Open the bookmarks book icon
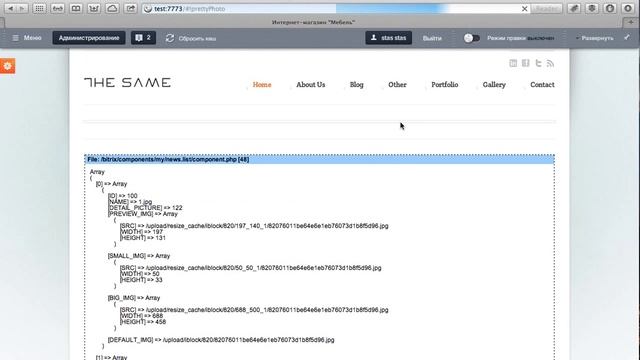Image resolution: width=640 pixels, height=360 pixels. (x=76, y=9)
